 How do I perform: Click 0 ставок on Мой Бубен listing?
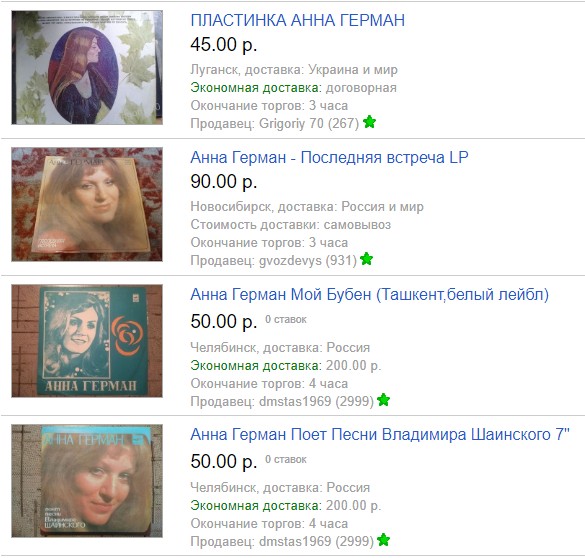coord(286,319)
